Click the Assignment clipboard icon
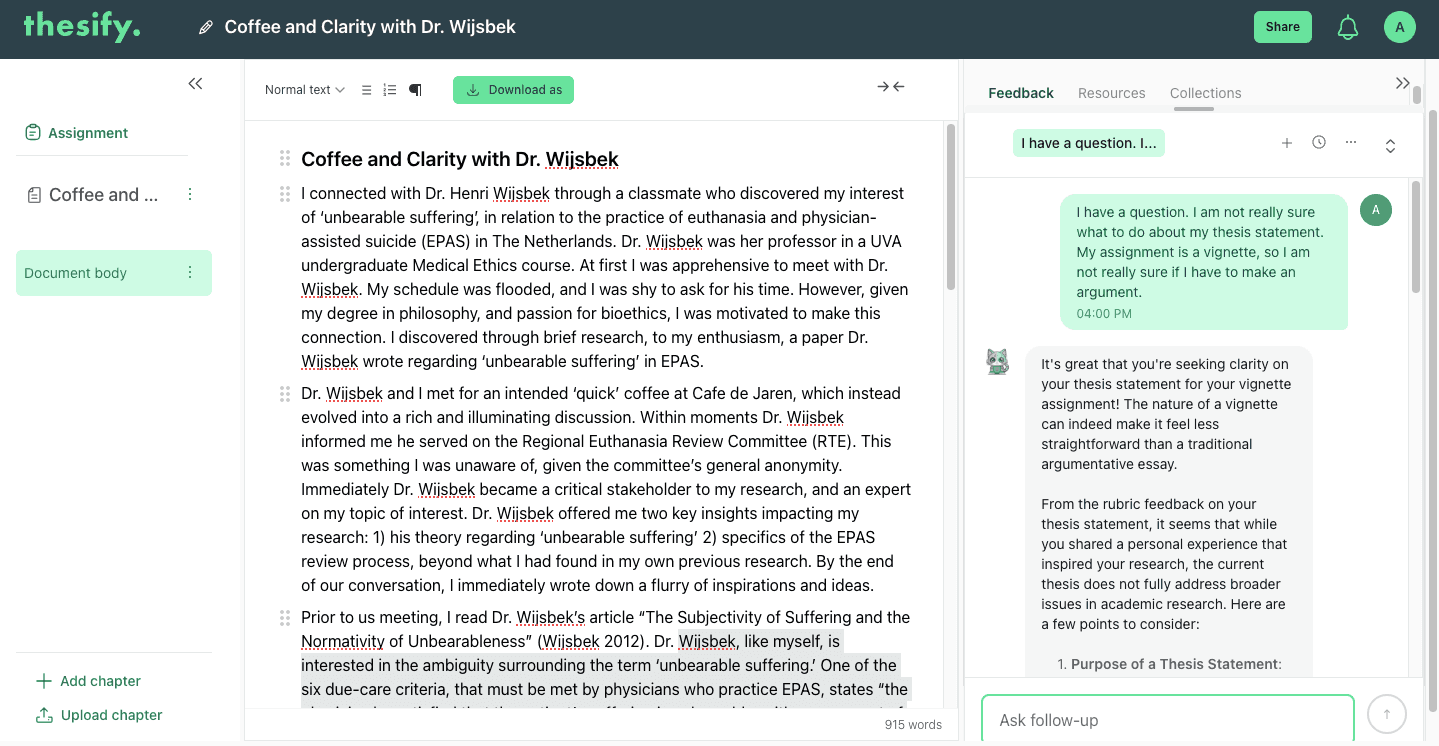Image resolution: width=1439 pixels, height=746 pixels. tap(33, 133)
